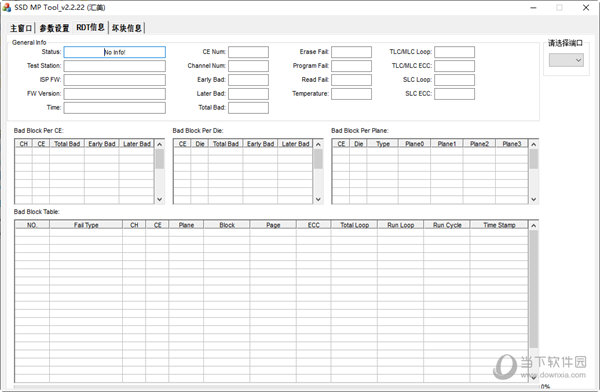Click scroll down arrow in Bad Block Per CE
600x392 pixels.
[160, 199]
